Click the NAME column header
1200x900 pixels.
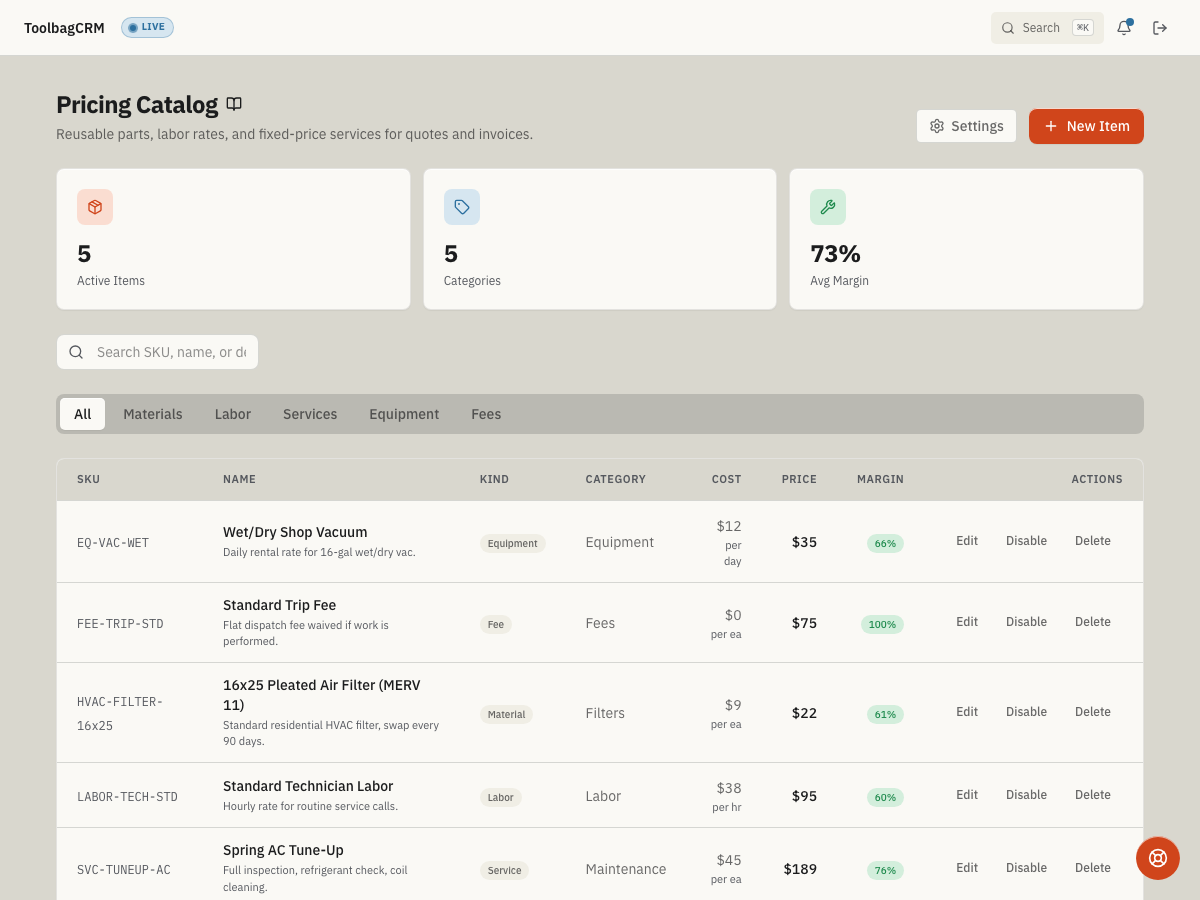tap(239, 479)
